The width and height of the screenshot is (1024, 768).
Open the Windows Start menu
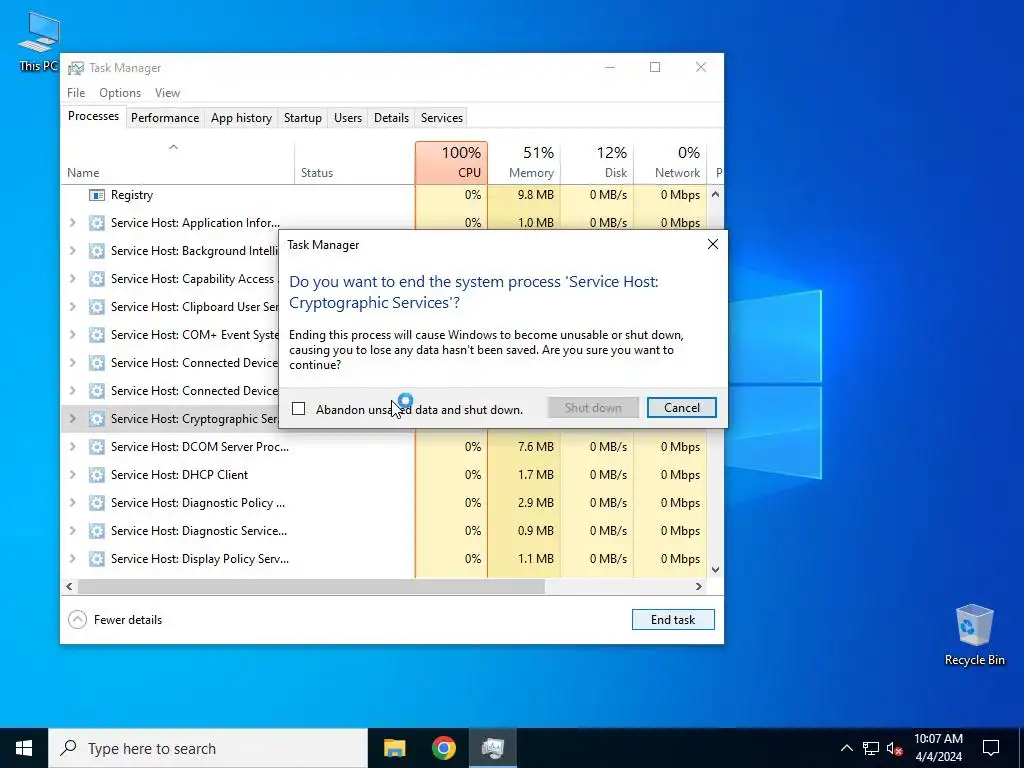[24, 748]
